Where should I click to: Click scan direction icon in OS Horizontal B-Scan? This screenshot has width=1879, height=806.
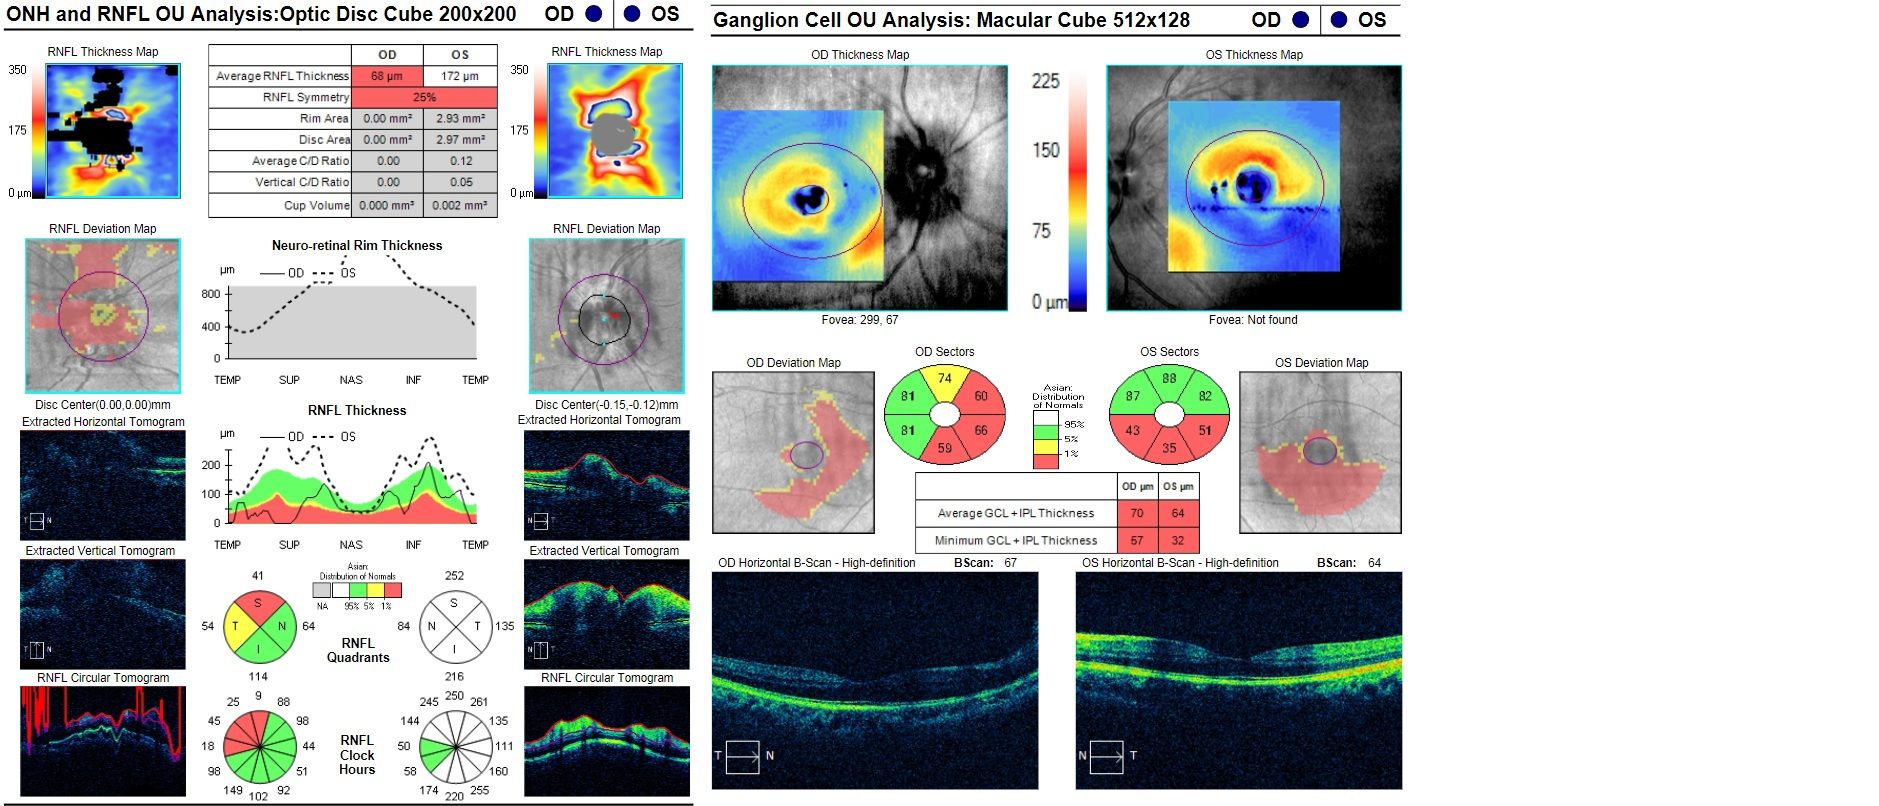(1106, 756)
